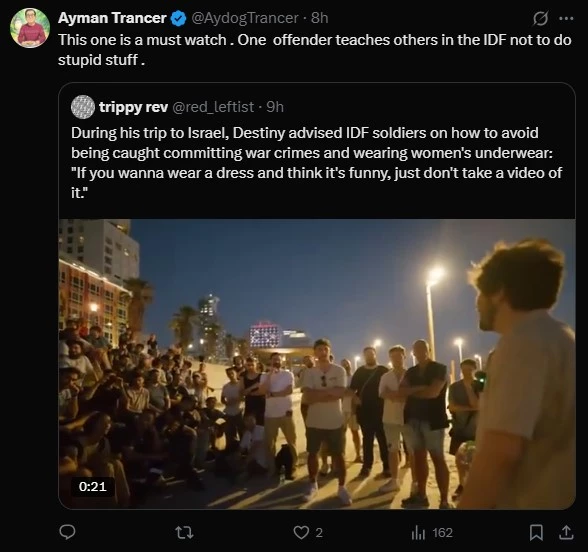Image resolution: width=588 pixels, height=552 pixels.
Task: Open quoted tweet text about Destiny
Action: pos(316,163)
